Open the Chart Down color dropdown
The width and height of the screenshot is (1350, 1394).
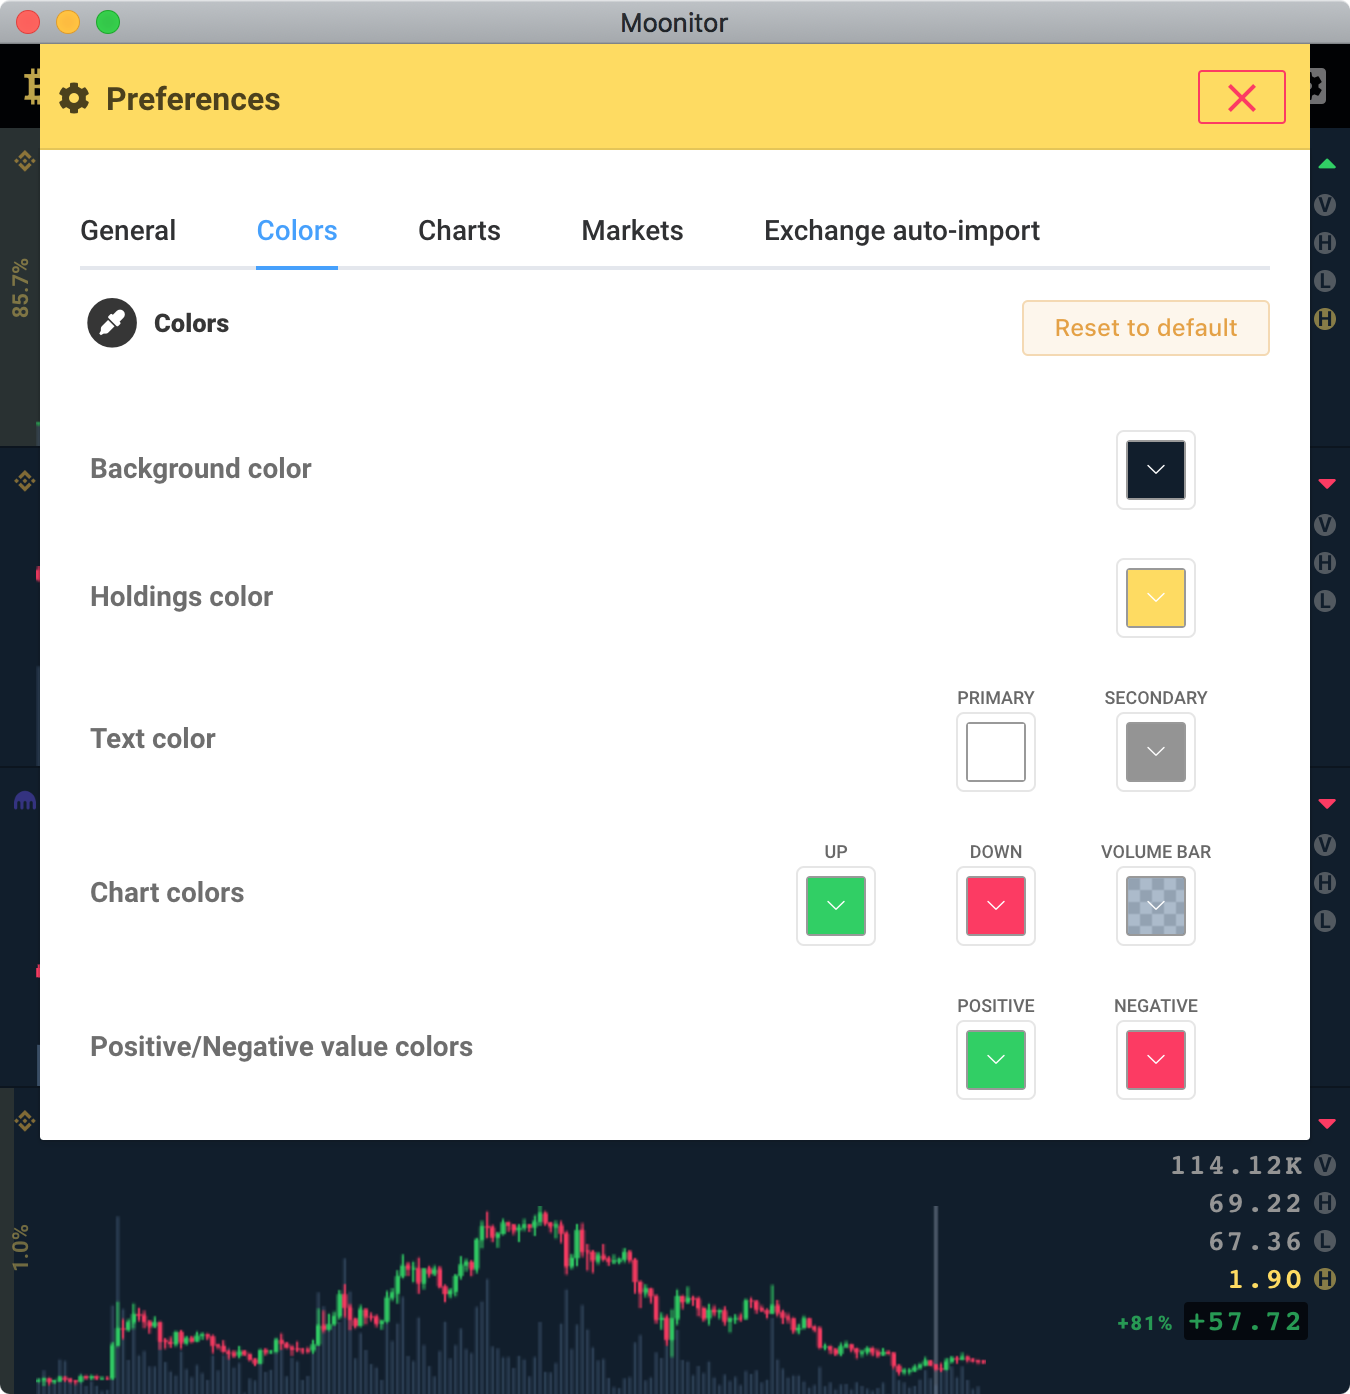(995, 906)
